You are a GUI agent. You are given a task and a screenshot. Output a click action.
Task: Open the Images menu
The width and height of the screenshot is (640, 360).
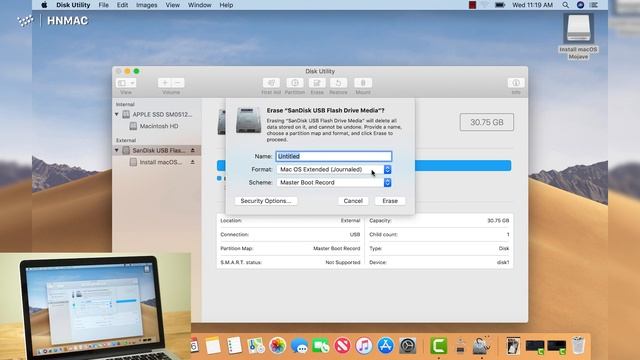click(147, 5)
